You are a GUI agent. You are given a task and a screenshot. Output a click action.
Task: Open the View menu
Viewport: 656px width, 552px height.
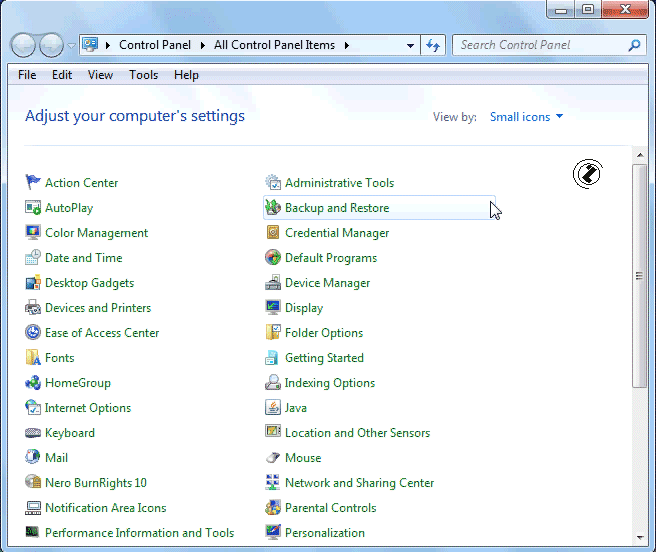pos(100,75)
